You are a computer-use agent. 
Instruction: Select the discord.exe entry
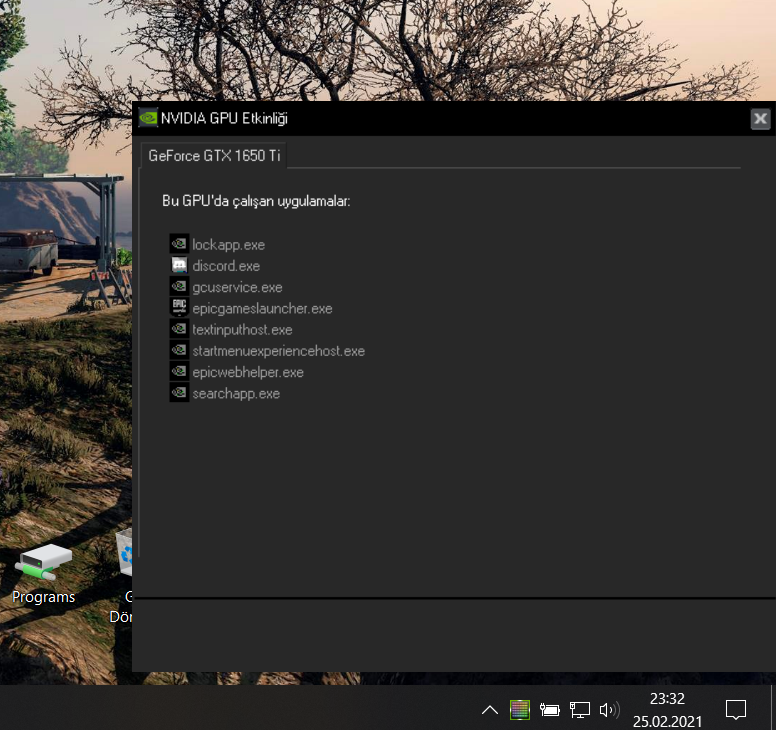coord(226,266)
